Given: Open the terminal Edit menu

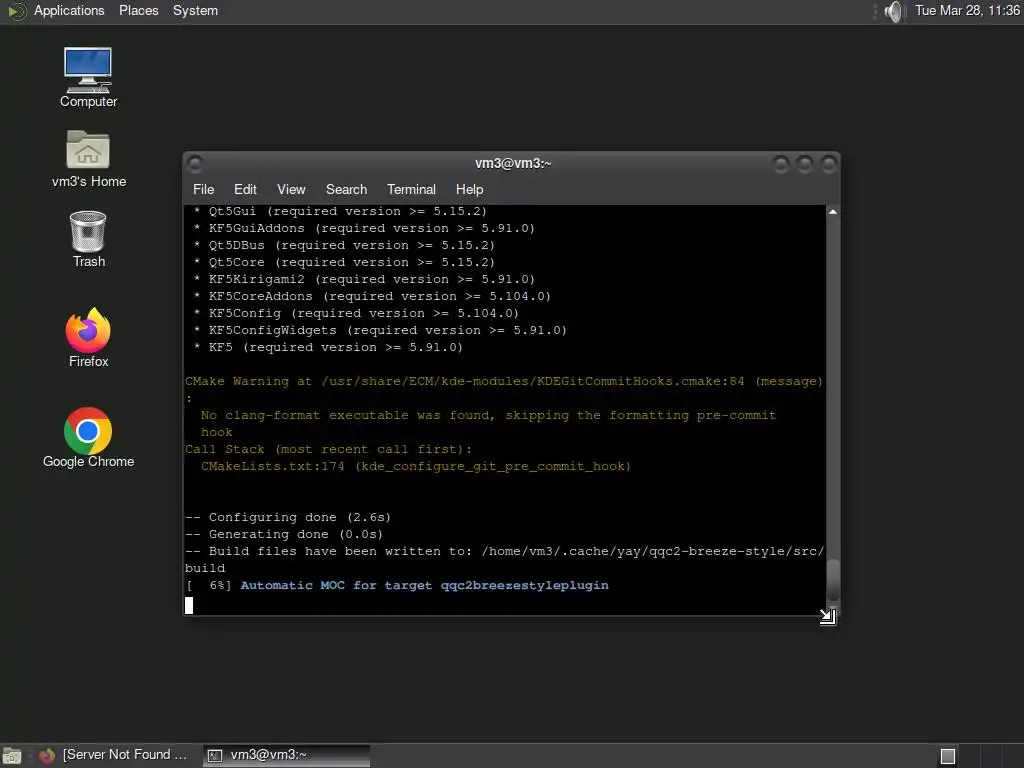Looking at the screenshot, I should pyautogui.click(x=245, y=189).
